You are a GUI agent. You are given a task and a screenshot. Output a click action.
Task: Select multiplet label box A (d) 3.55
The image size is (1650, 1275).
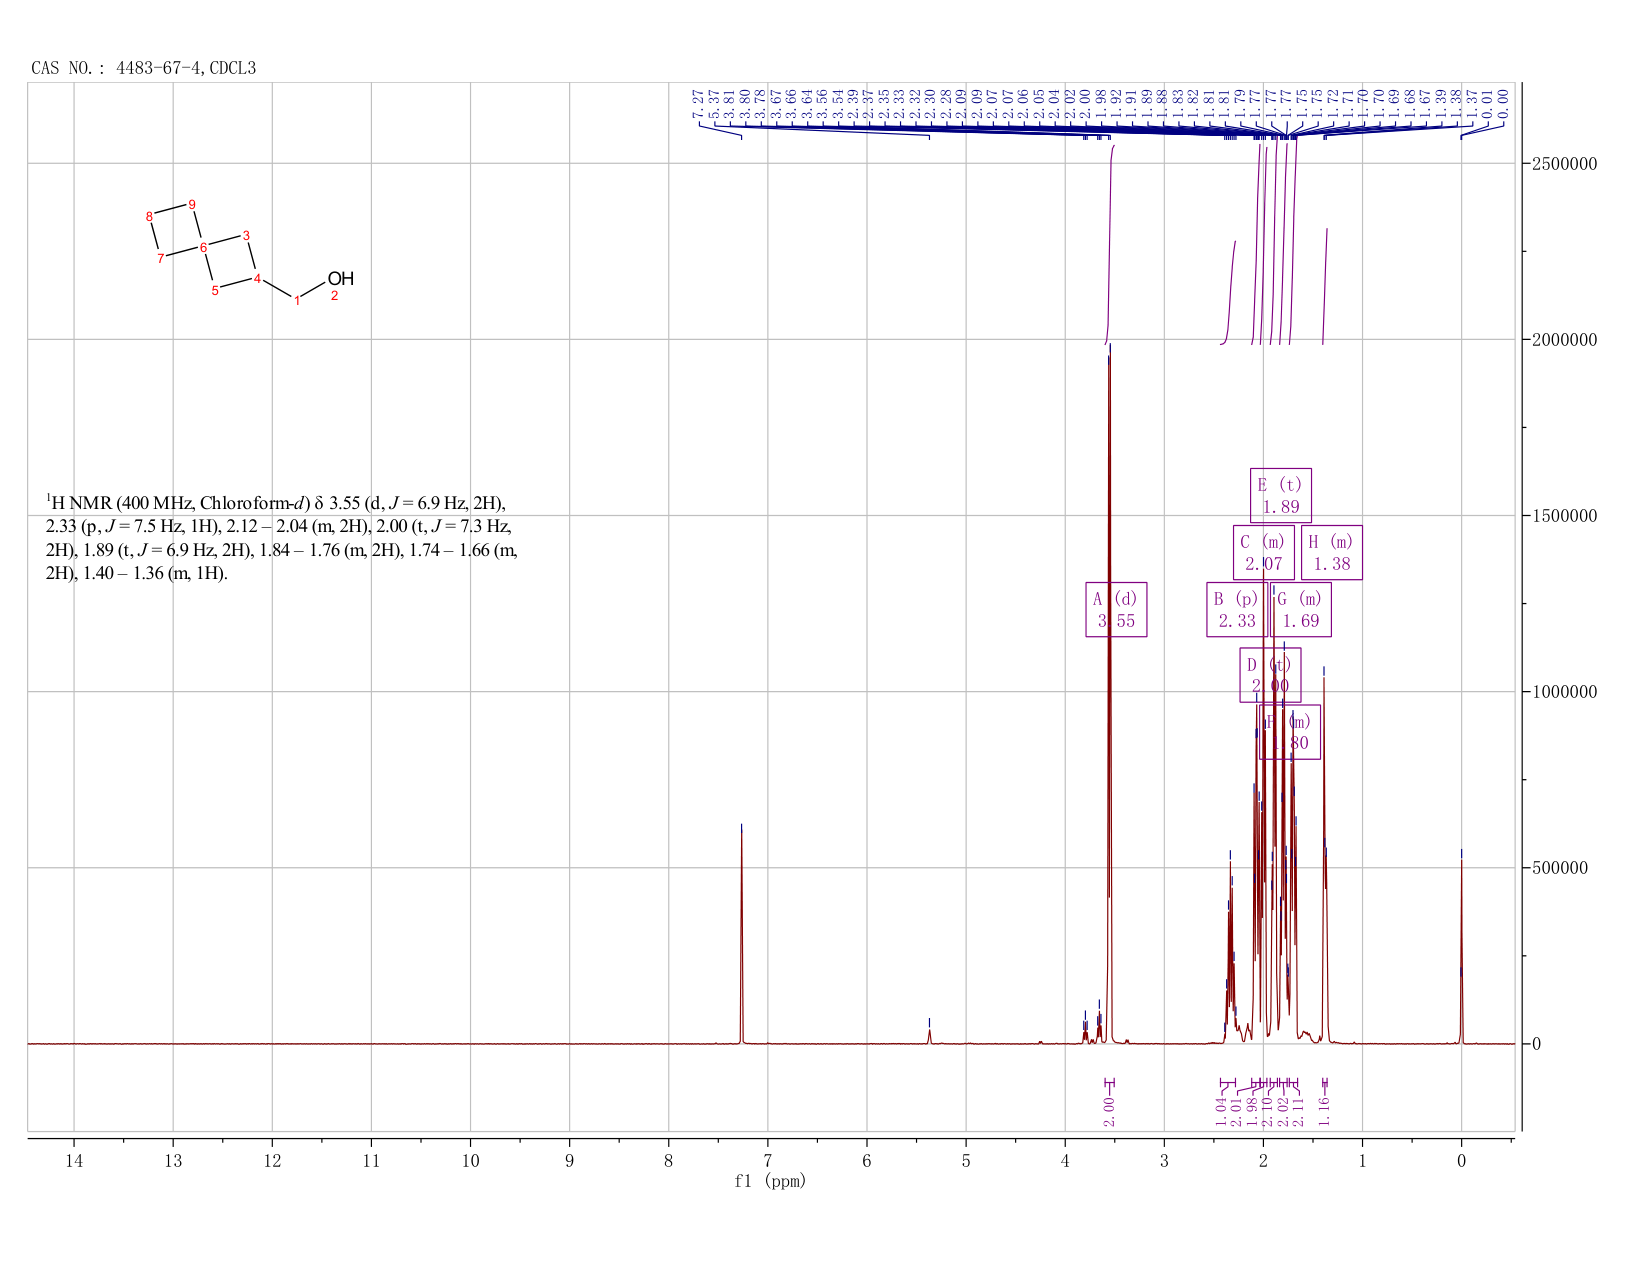pyautogui.click(x=1116, y=610)
